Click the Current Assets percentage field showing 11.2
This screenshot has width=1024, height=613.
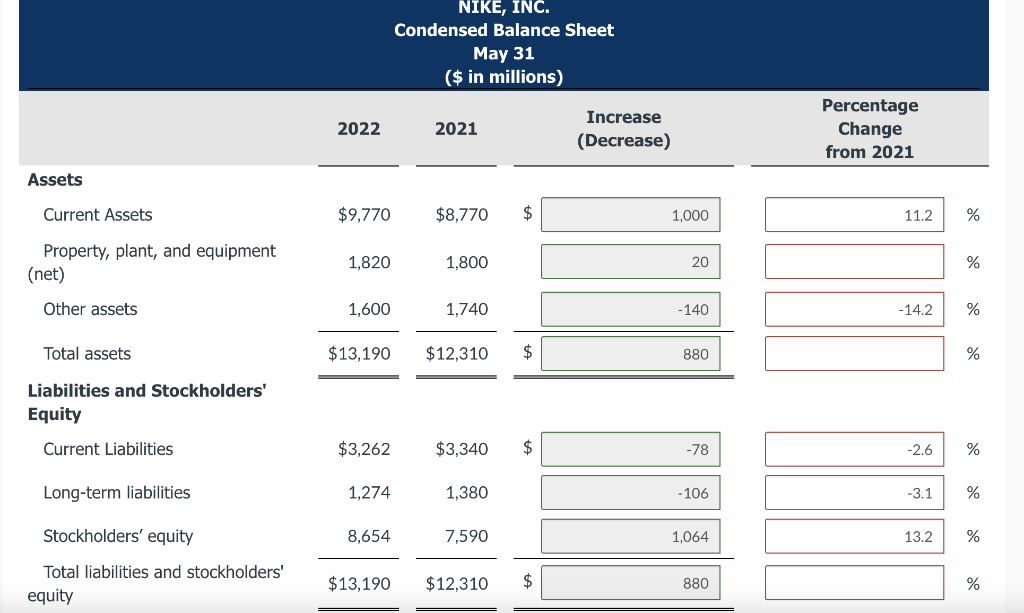point(854,214)
